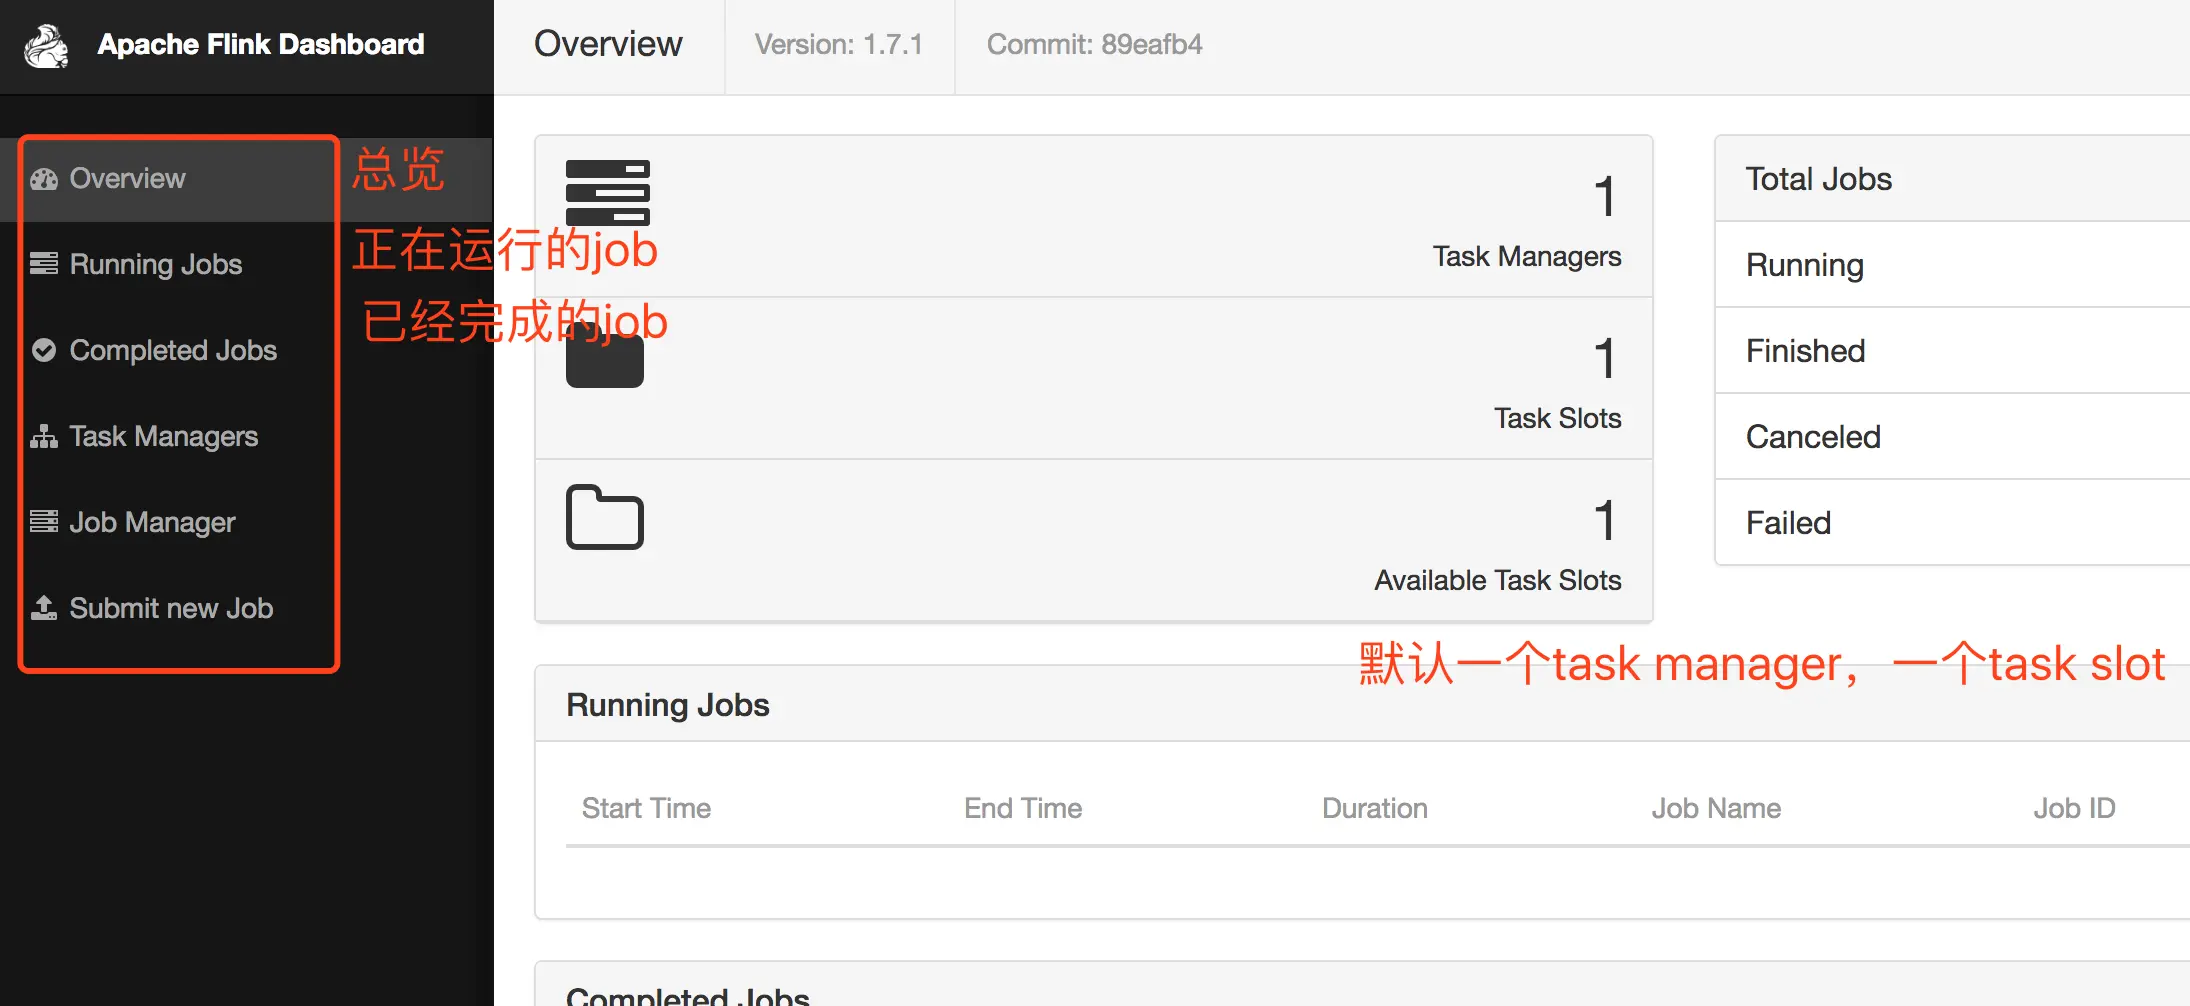This screenshot has height=1006, width=2190.
Task: Click the Task Slots count value
Action: (1605, 358)
